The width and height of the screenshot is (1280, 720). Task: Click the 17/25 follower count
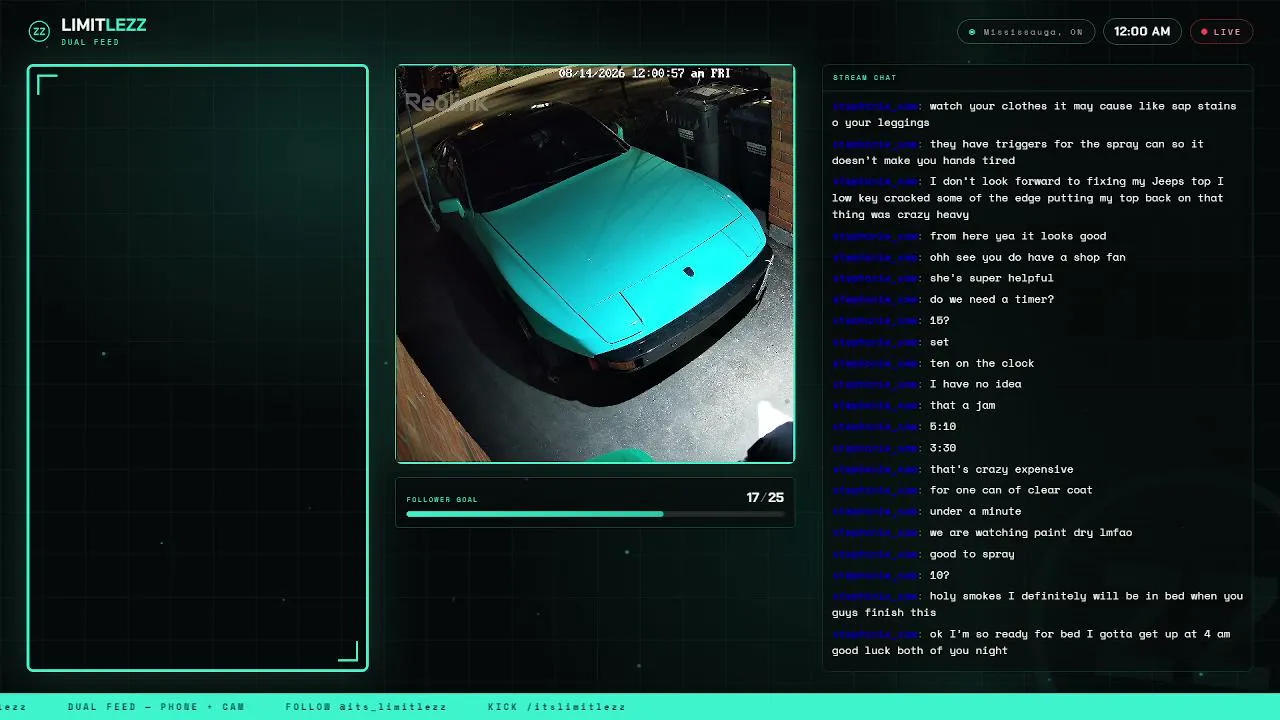tap(765, 498)
